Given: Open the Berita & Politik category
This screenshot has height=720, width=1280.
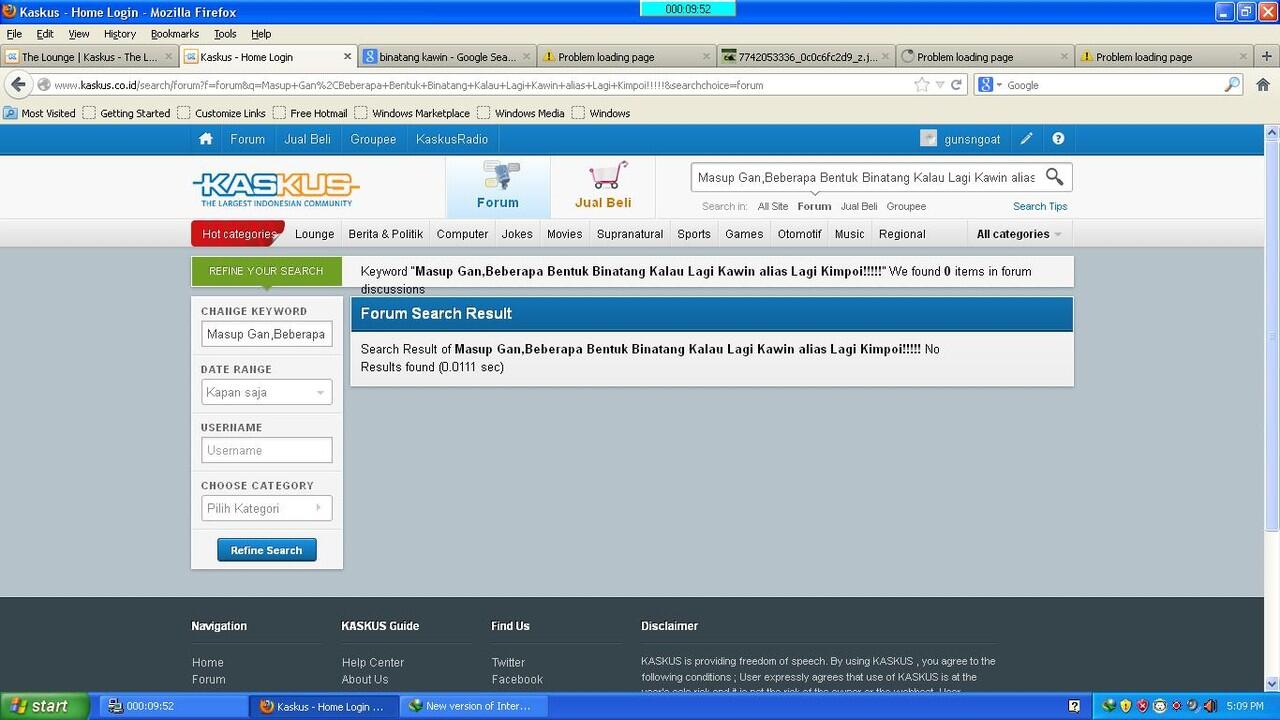Looking at the screenshot, I should coord(386,234).
